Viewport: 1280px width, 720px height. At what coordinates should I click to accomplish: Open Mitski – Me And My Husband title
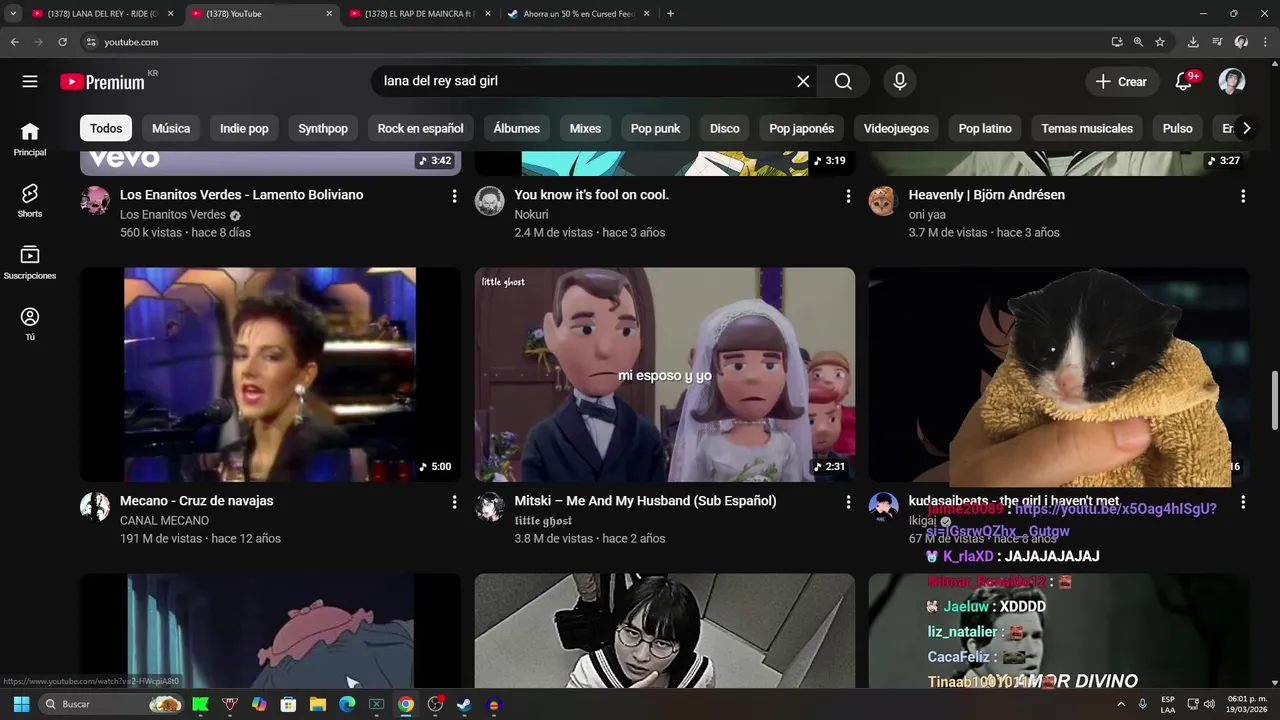pos(645,501)
